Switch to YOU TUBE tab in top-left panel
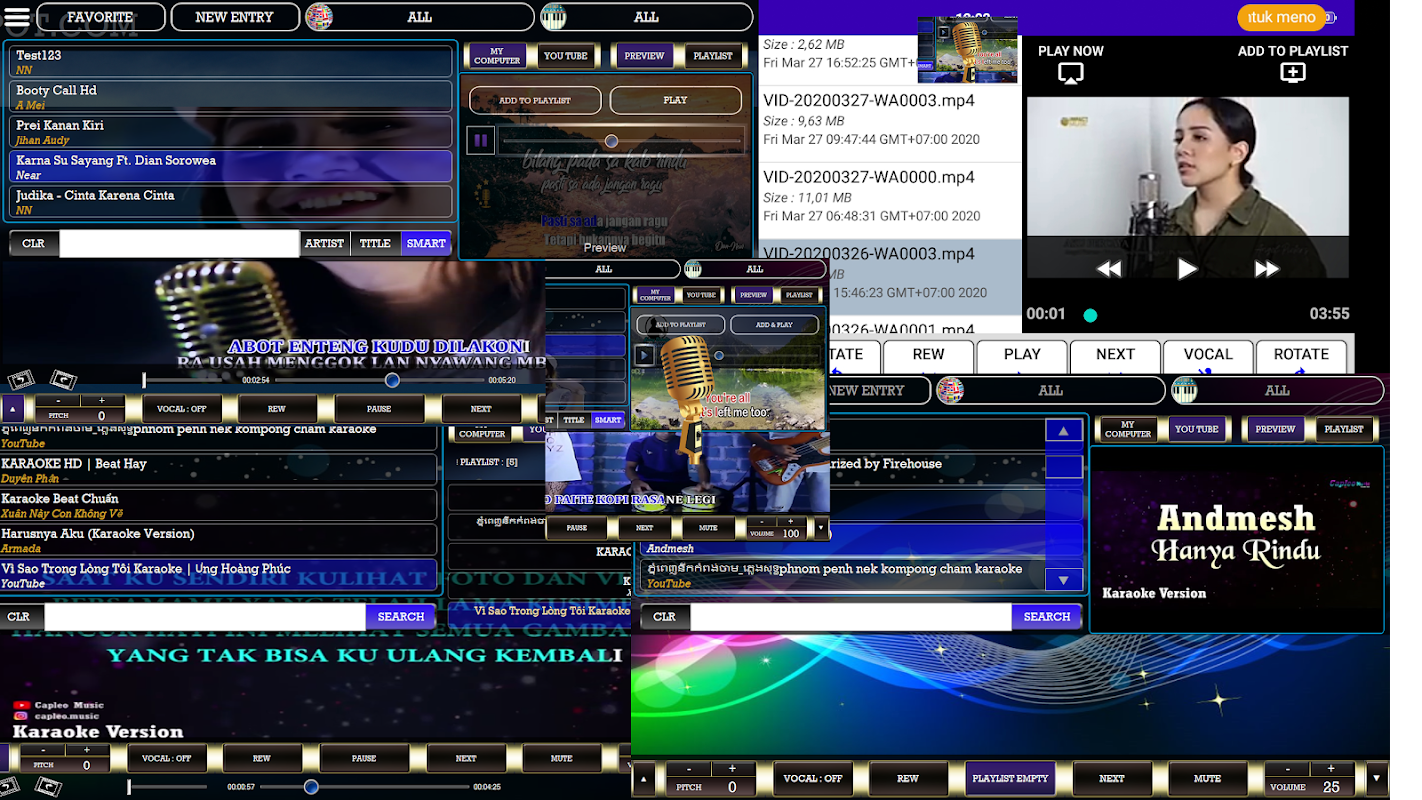The image size is (1422, 800). coord(566,56)
